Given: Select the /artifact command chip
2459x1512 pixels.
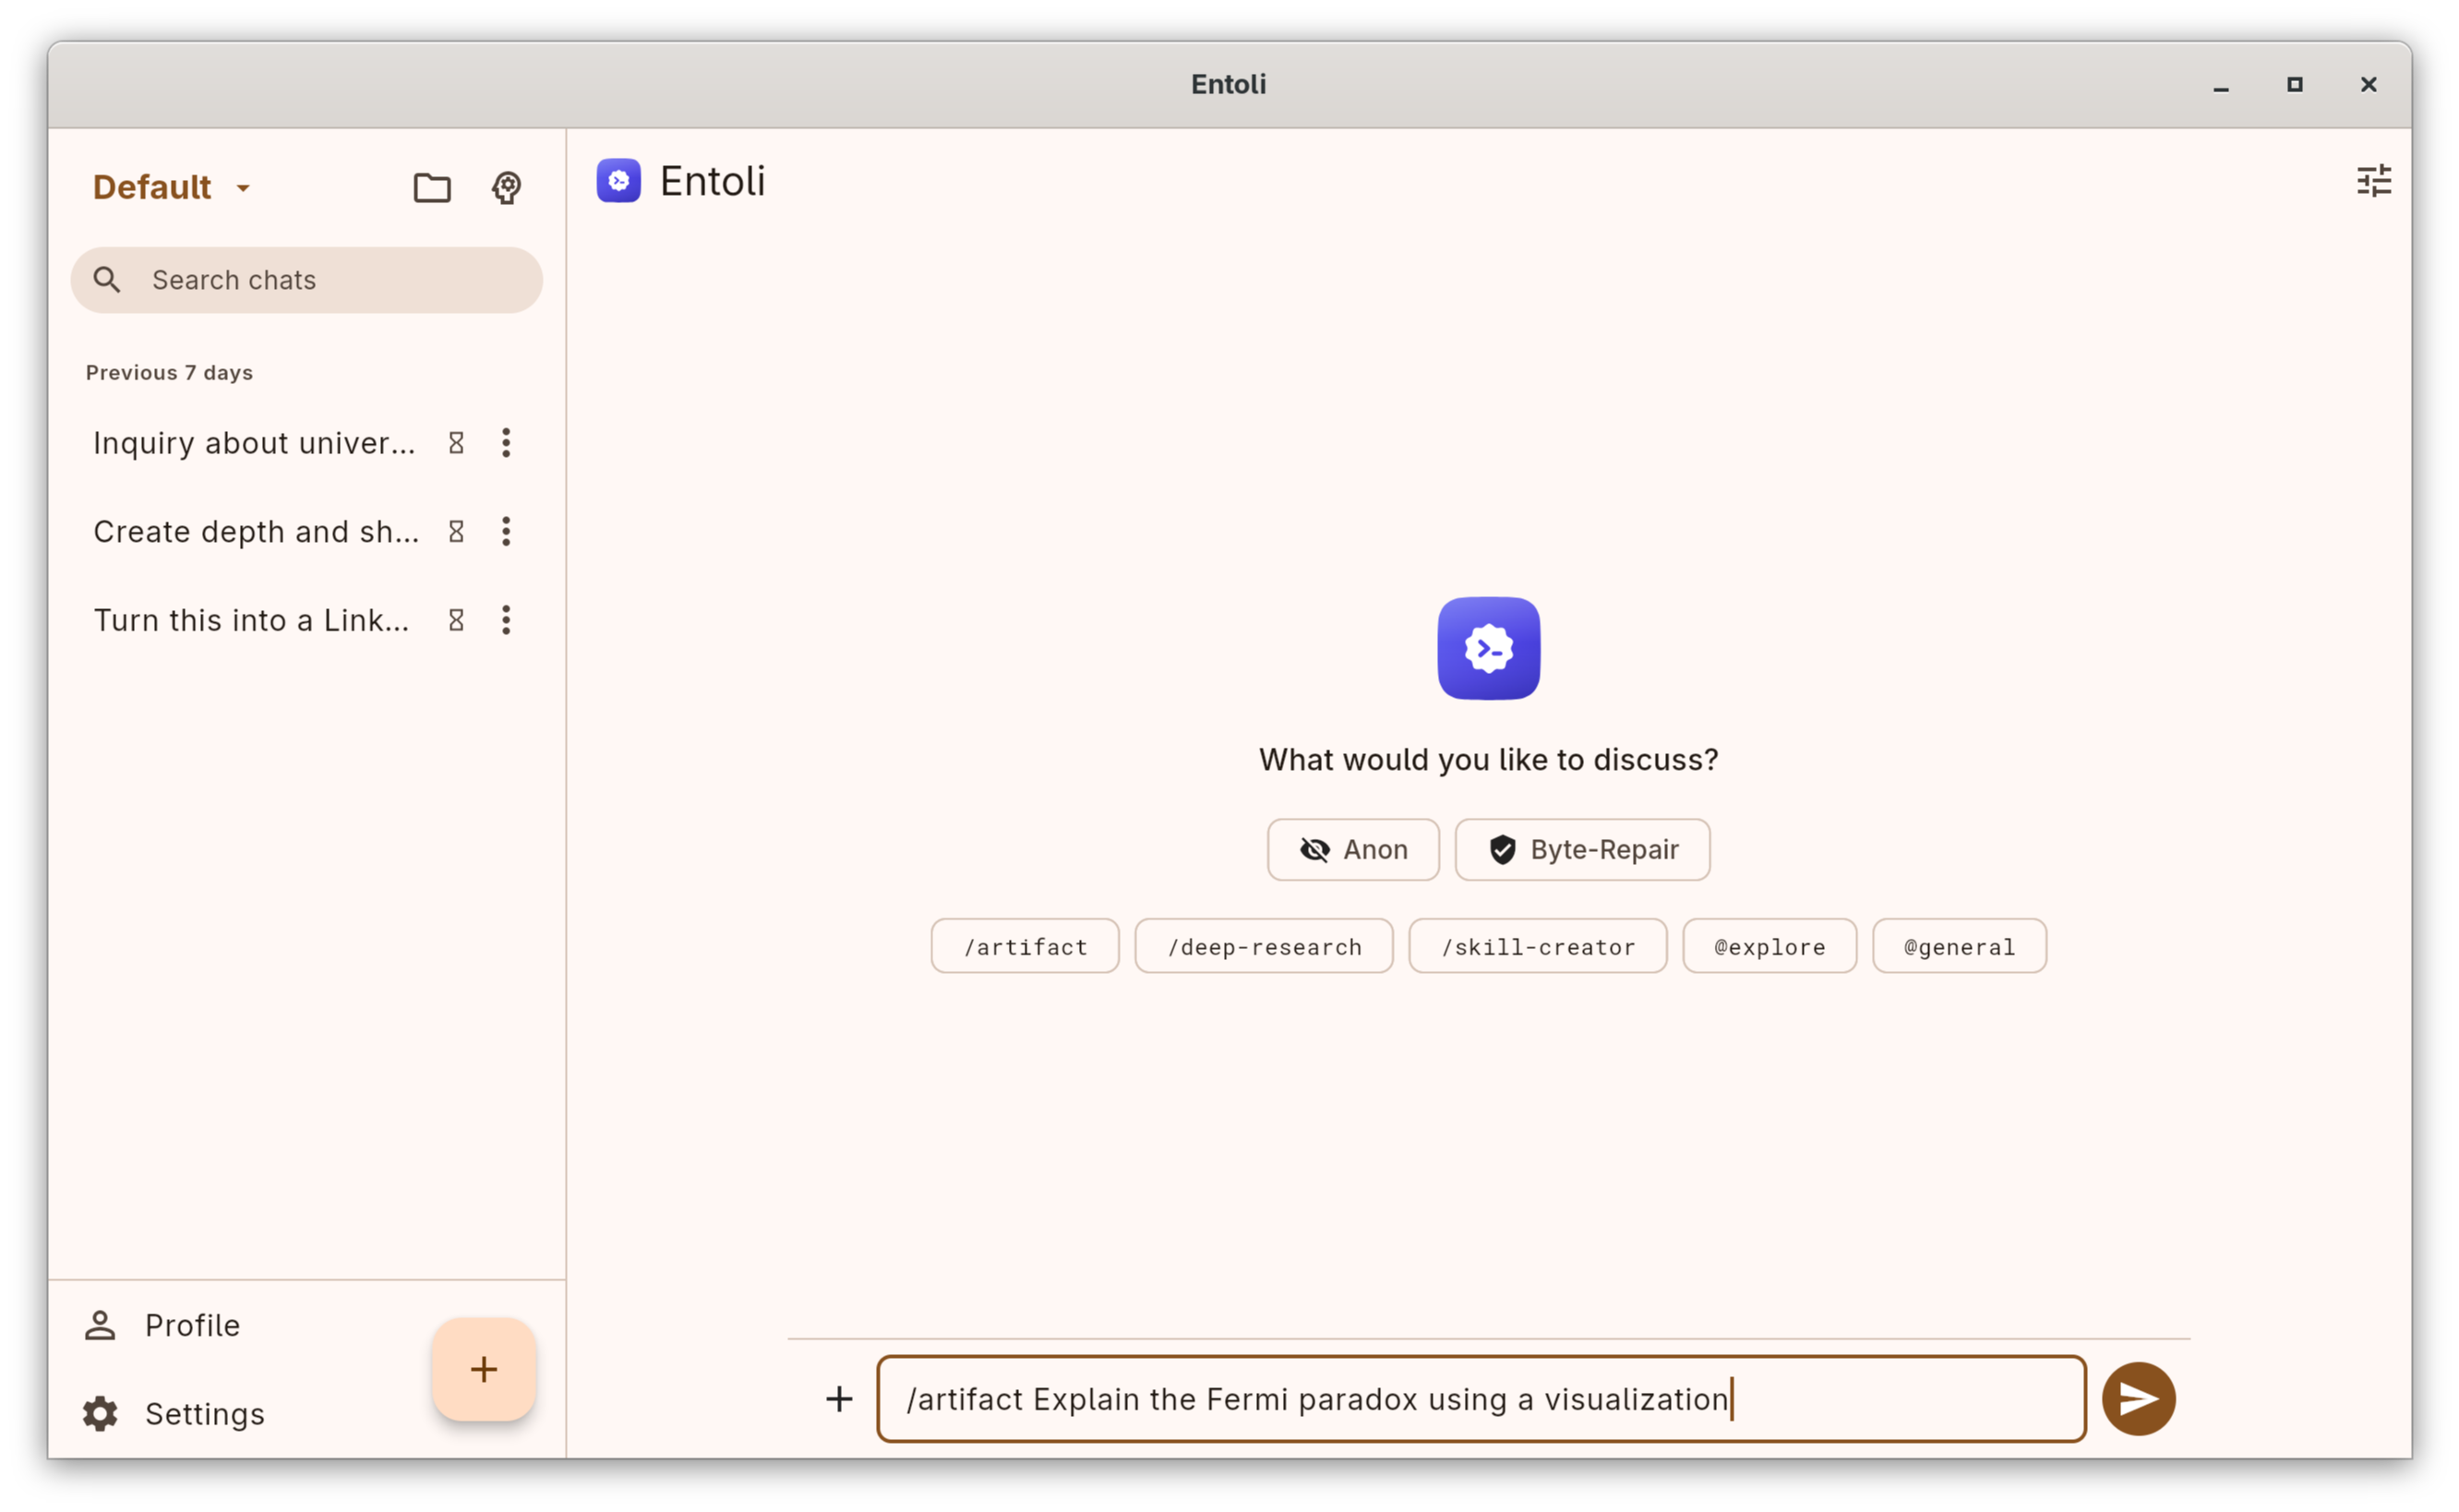Looking at the screenshot, I should [1025, 946].
